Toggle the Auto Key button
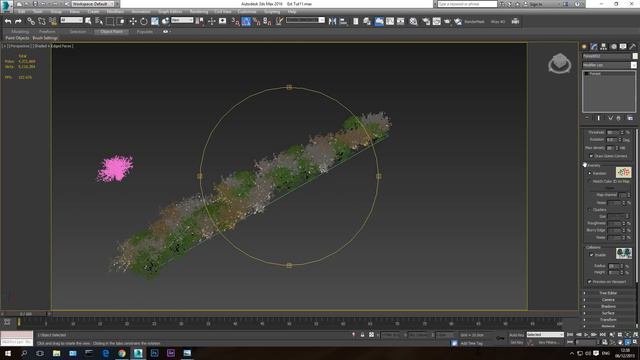640x360 pixels. click(x=516, y=335)
